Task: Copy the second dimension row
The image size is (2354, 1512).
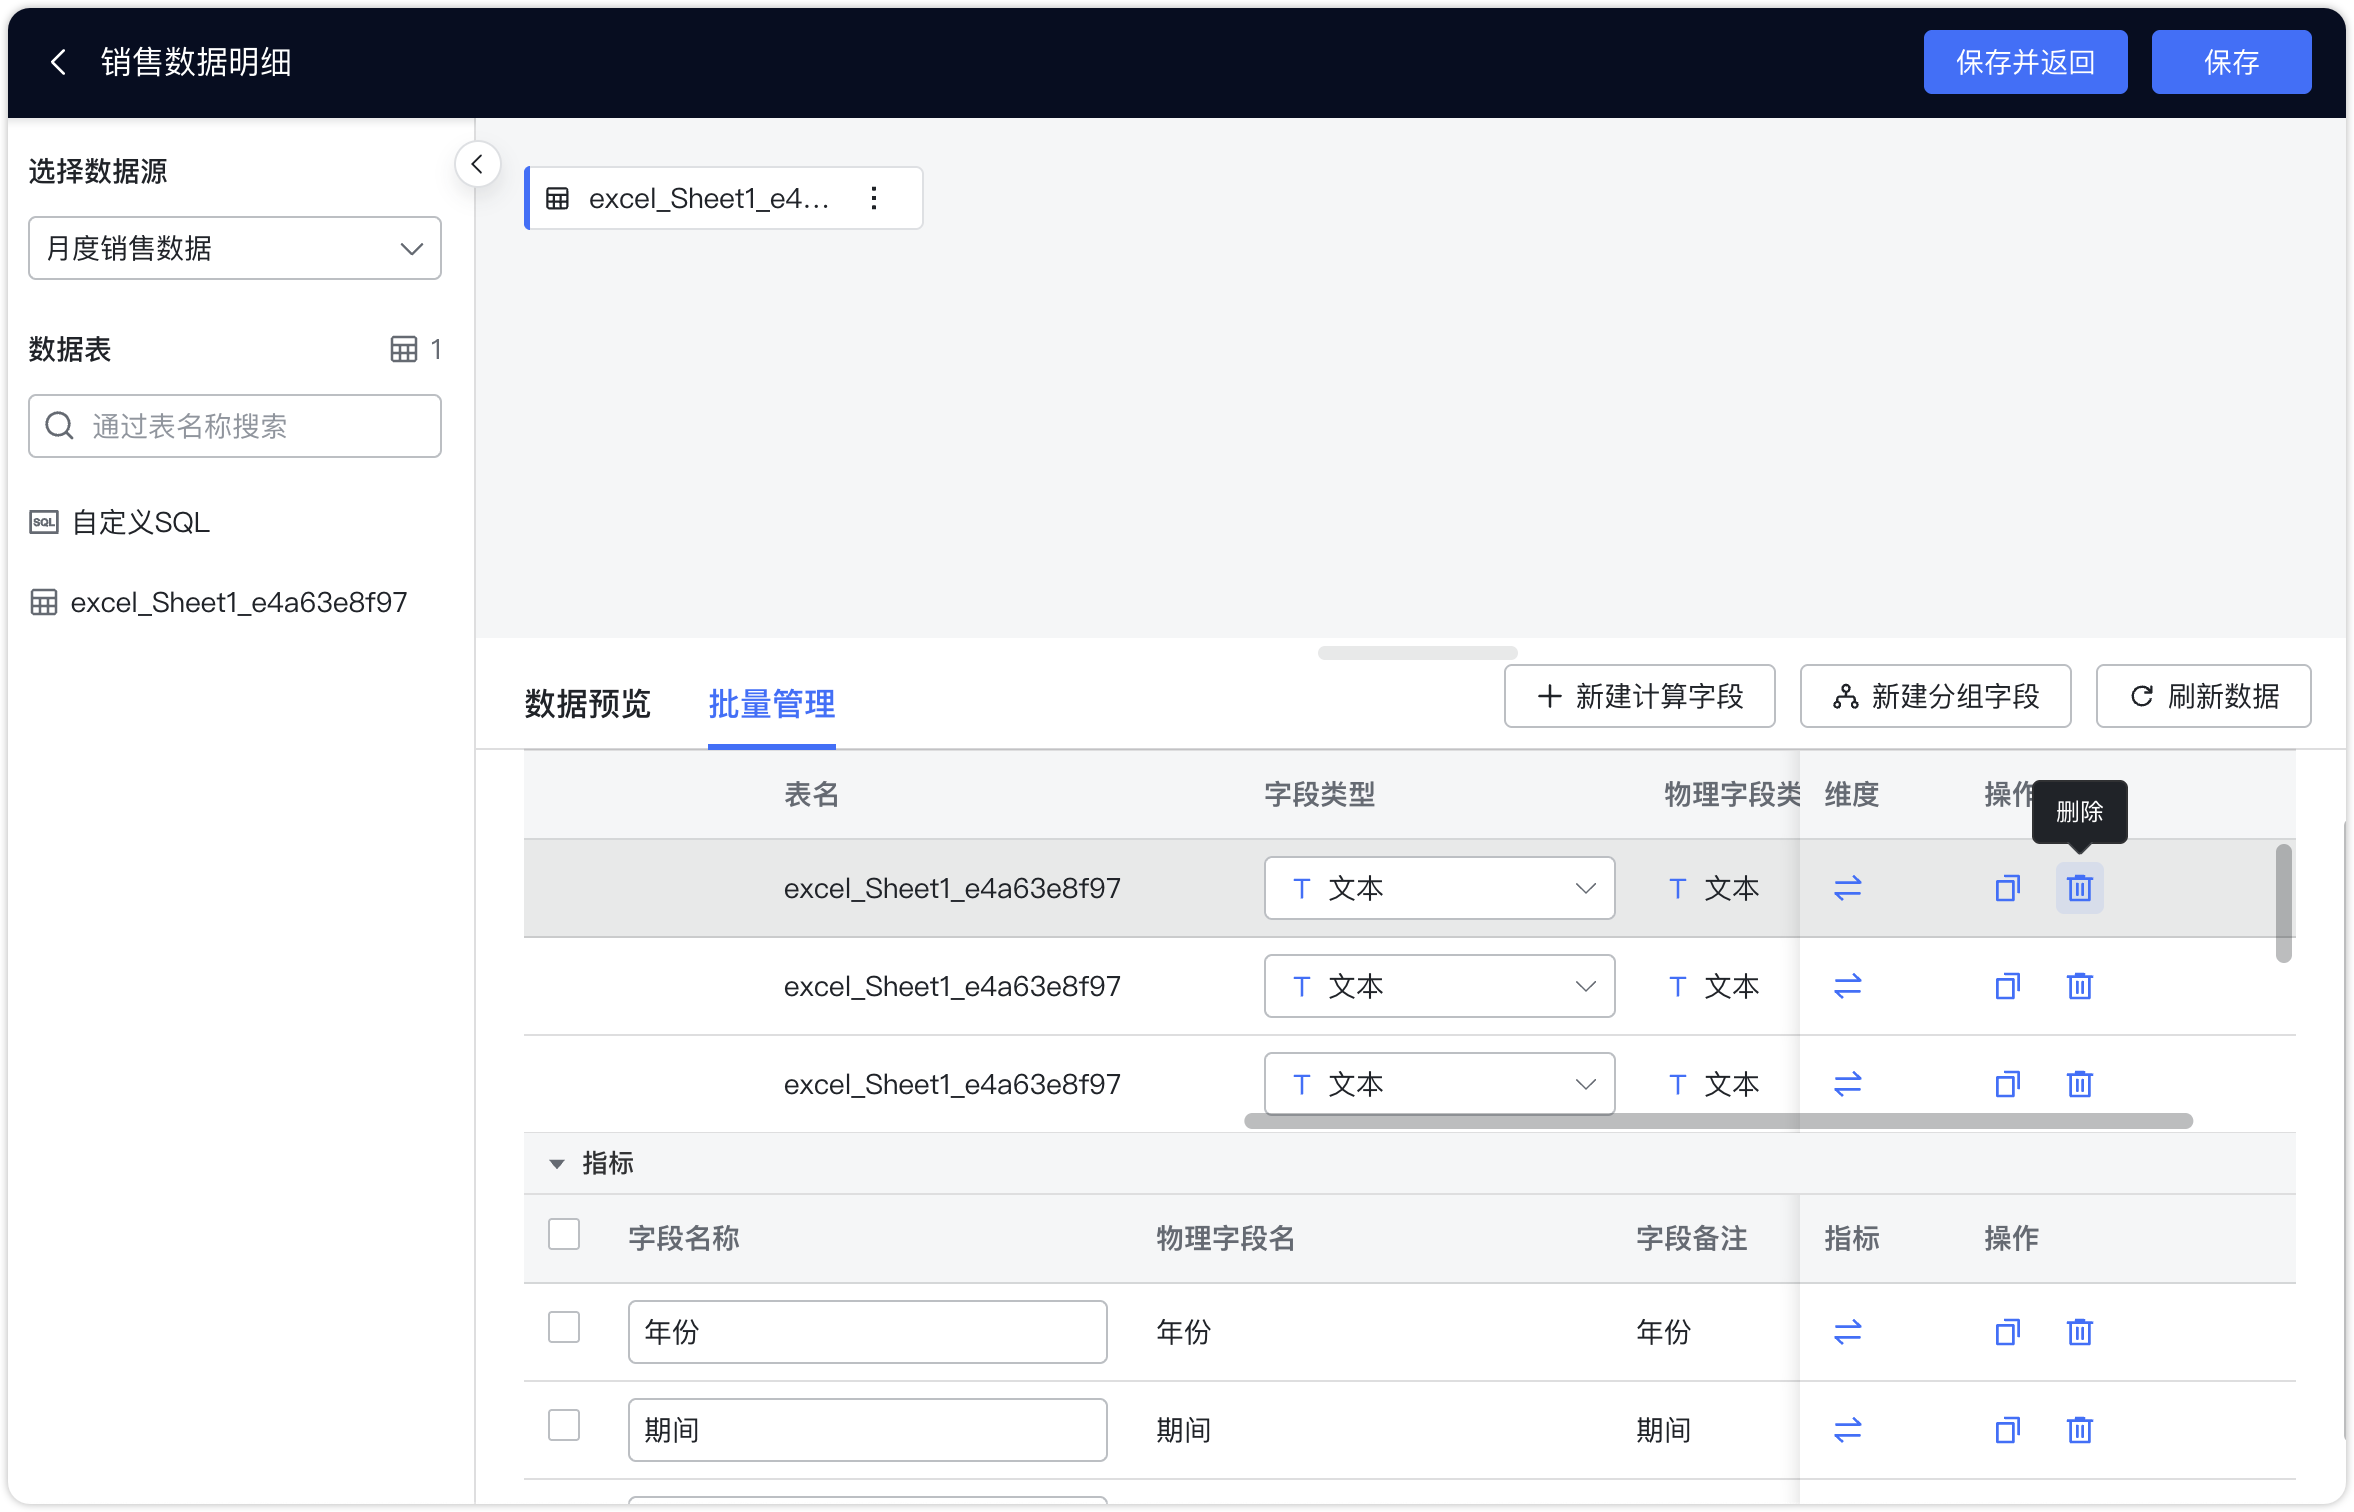Action: tap(2007, 986)
